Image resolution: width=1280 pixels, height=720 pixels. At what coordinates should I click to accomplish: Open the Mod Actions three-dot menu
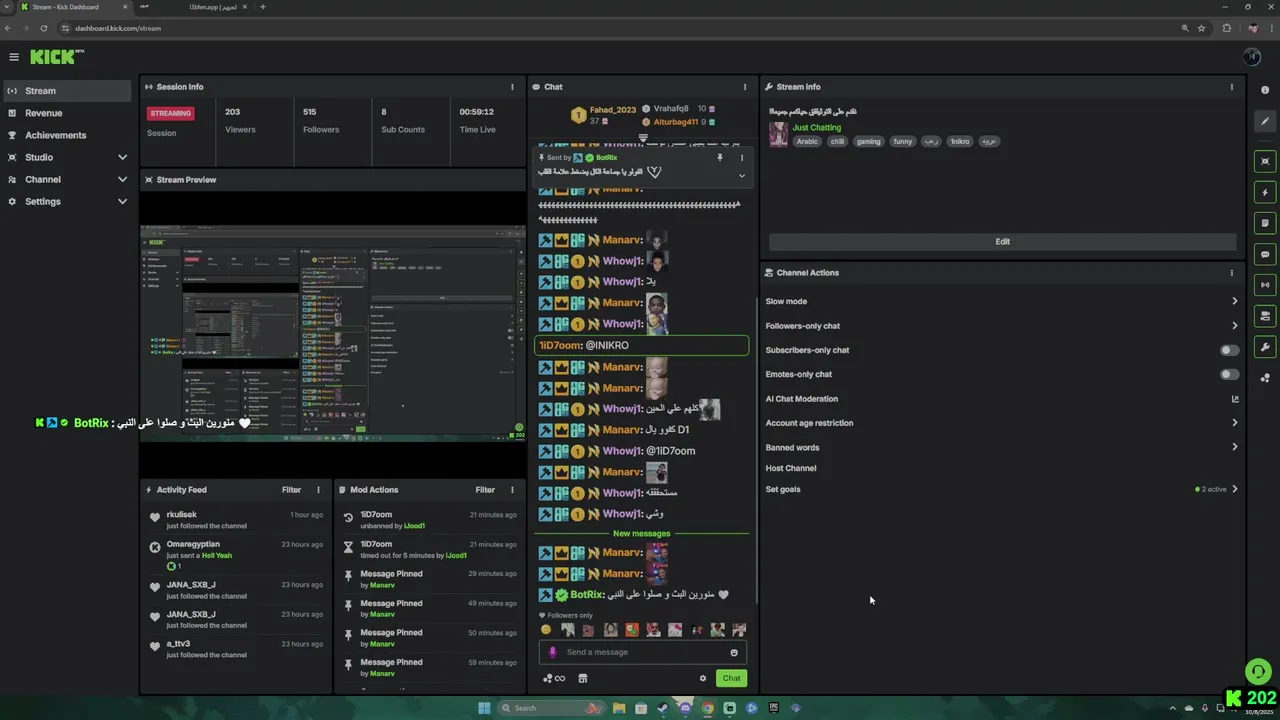512,490
